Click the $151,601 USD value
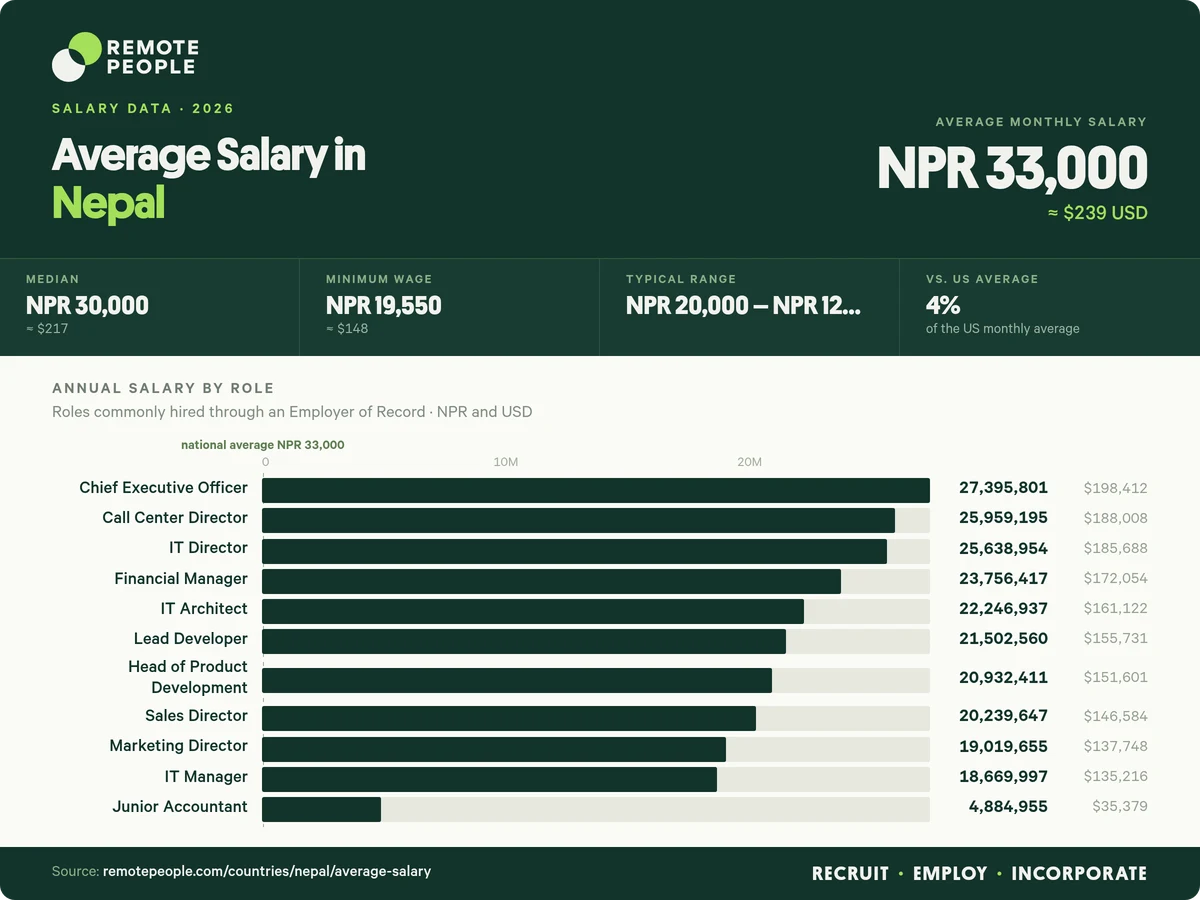 pos(1115,678)
